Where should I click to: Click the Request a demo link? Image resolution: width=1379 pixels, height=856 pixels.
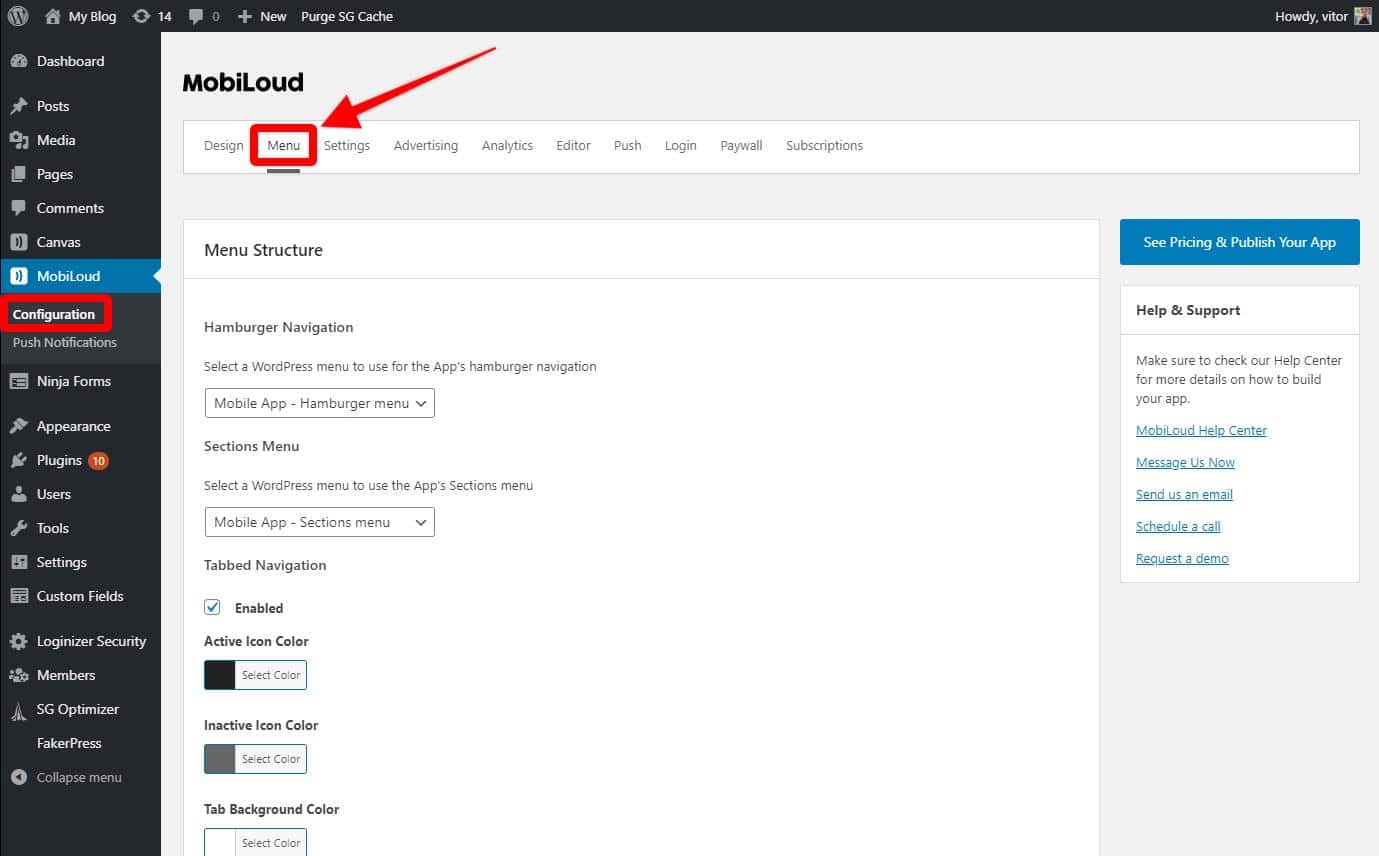1182,558
